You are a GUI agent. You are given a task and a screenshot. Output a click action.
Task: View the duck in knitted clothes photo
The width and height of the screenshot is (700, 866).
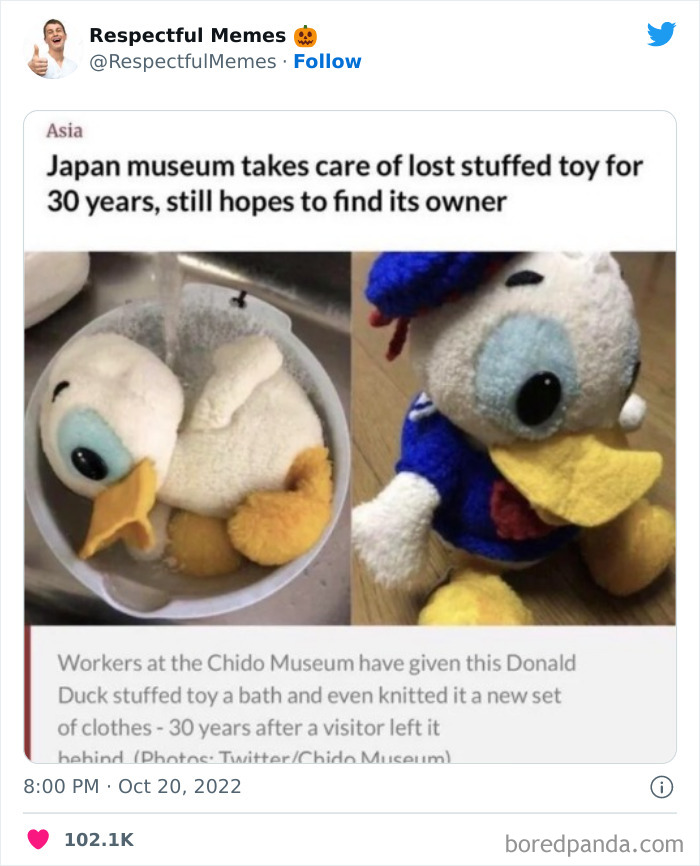coord(514,439)
